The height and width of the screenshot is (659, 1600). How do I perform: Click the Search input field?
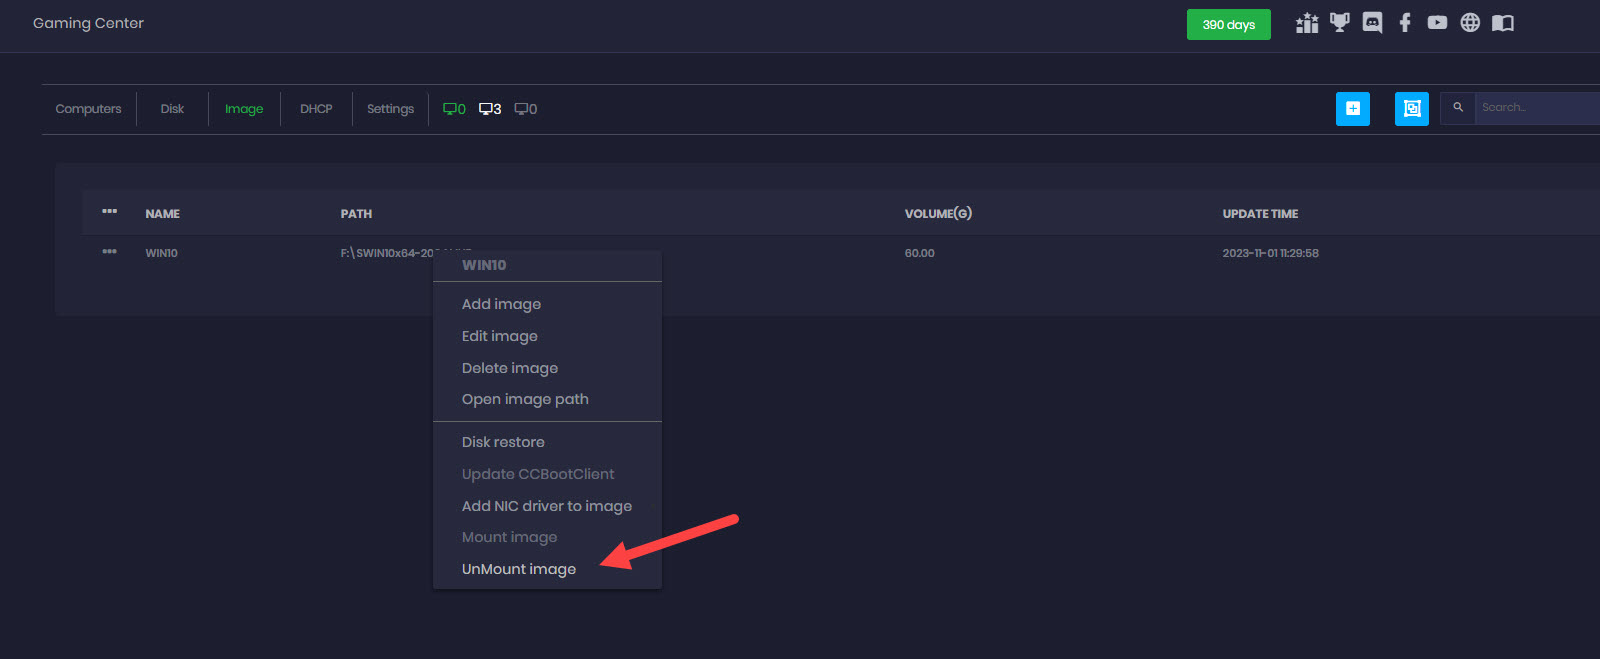(1535, 108)
